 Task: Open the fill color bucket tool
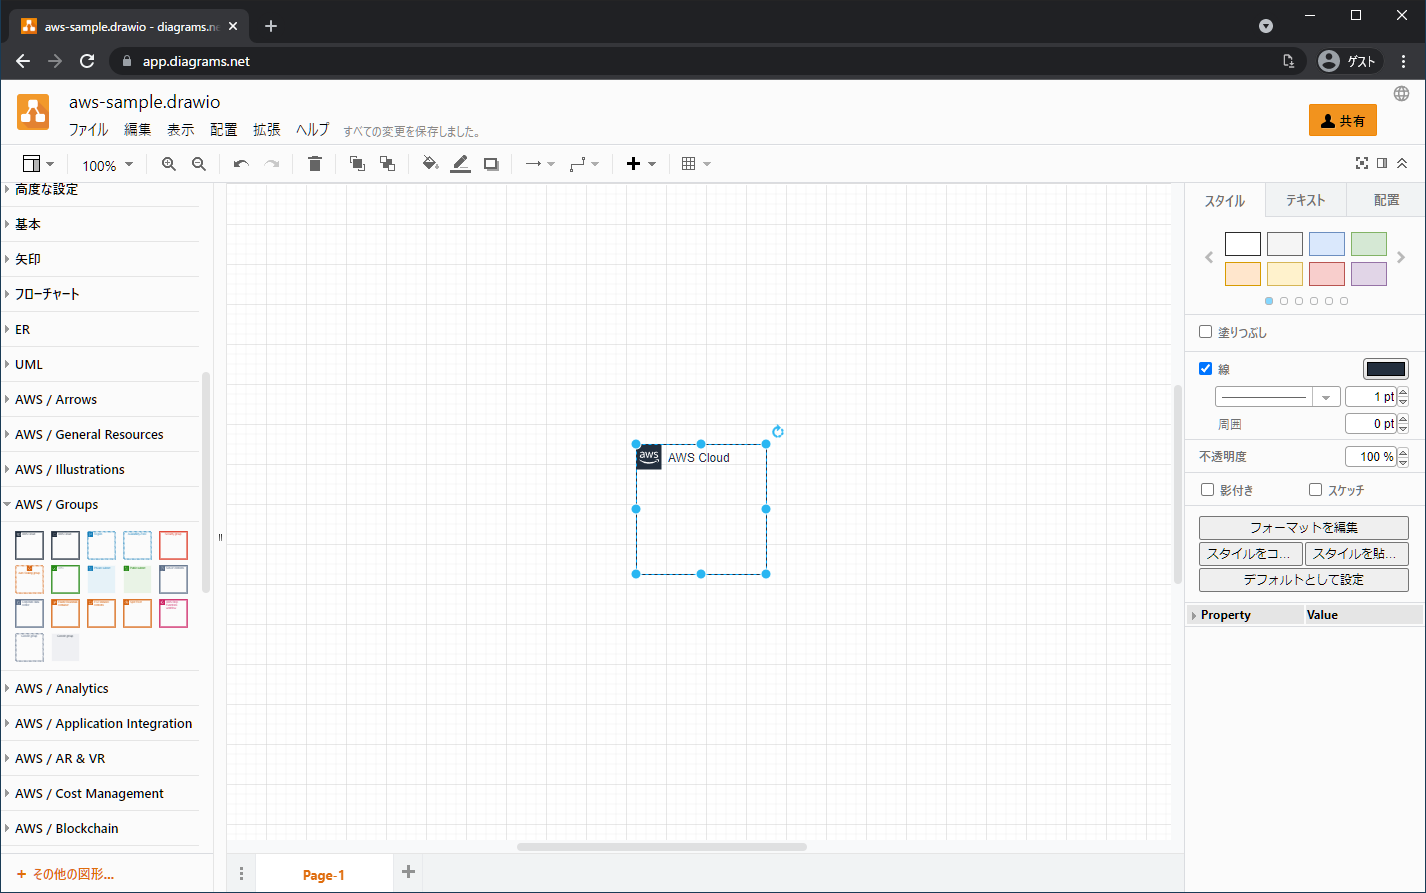coord(430,164)
